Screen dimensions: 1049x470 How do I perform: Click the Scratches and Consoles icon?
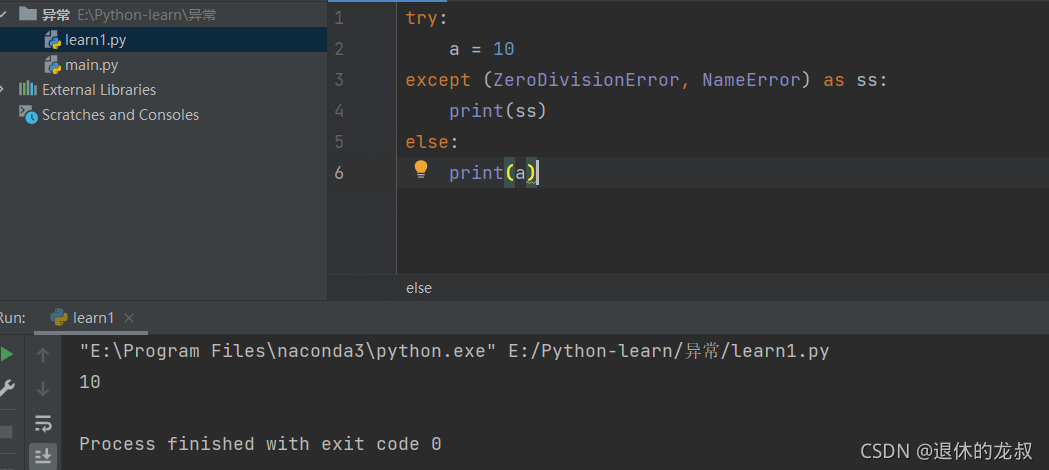pyautogui.click(x=28, y=115)
